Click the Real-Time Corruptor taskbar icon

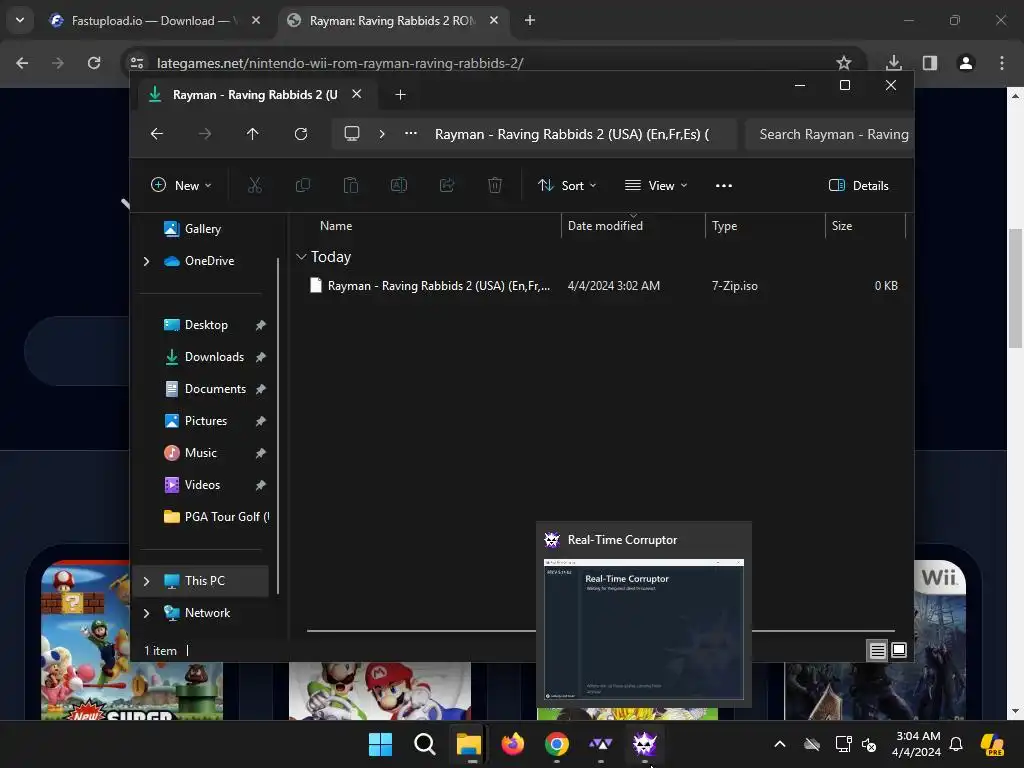pyautogui.click(x=645, y=744)
